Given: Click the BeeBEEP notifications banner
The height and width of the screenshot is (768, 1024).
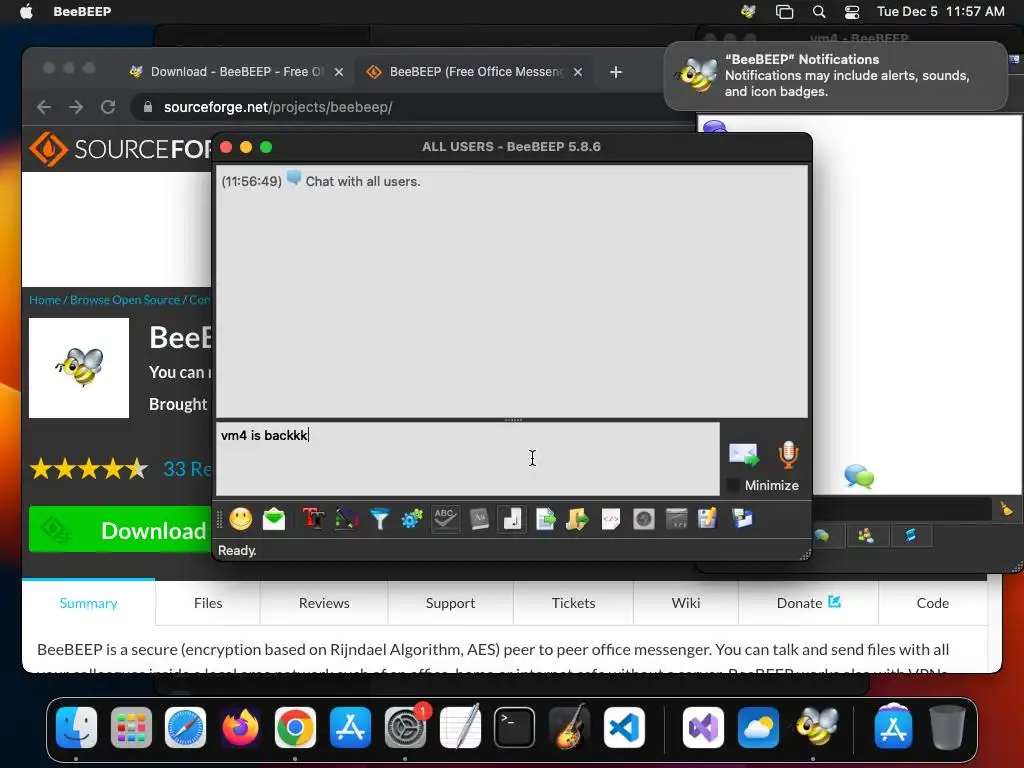Looking at the screenshot, I should pos(836,76).
